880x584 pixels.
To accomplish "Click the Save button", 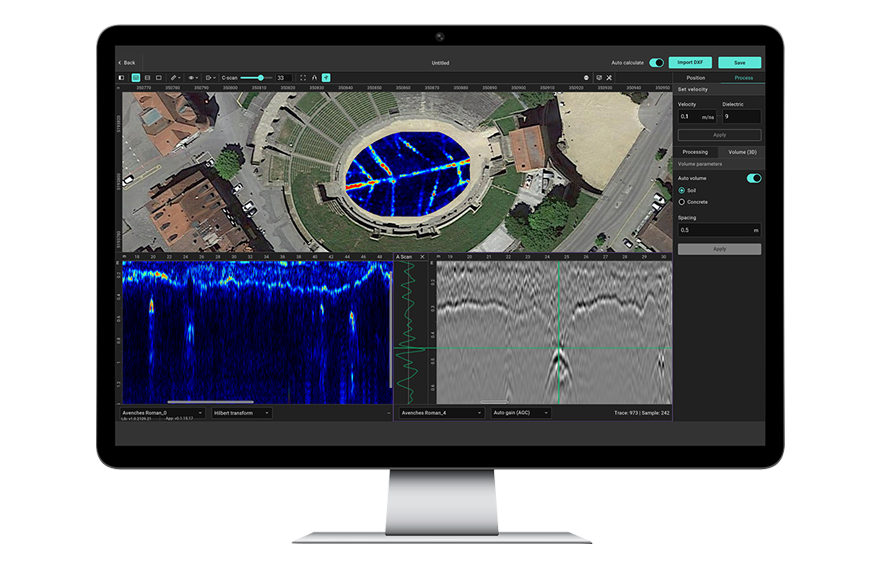I will tap(740, 62).
